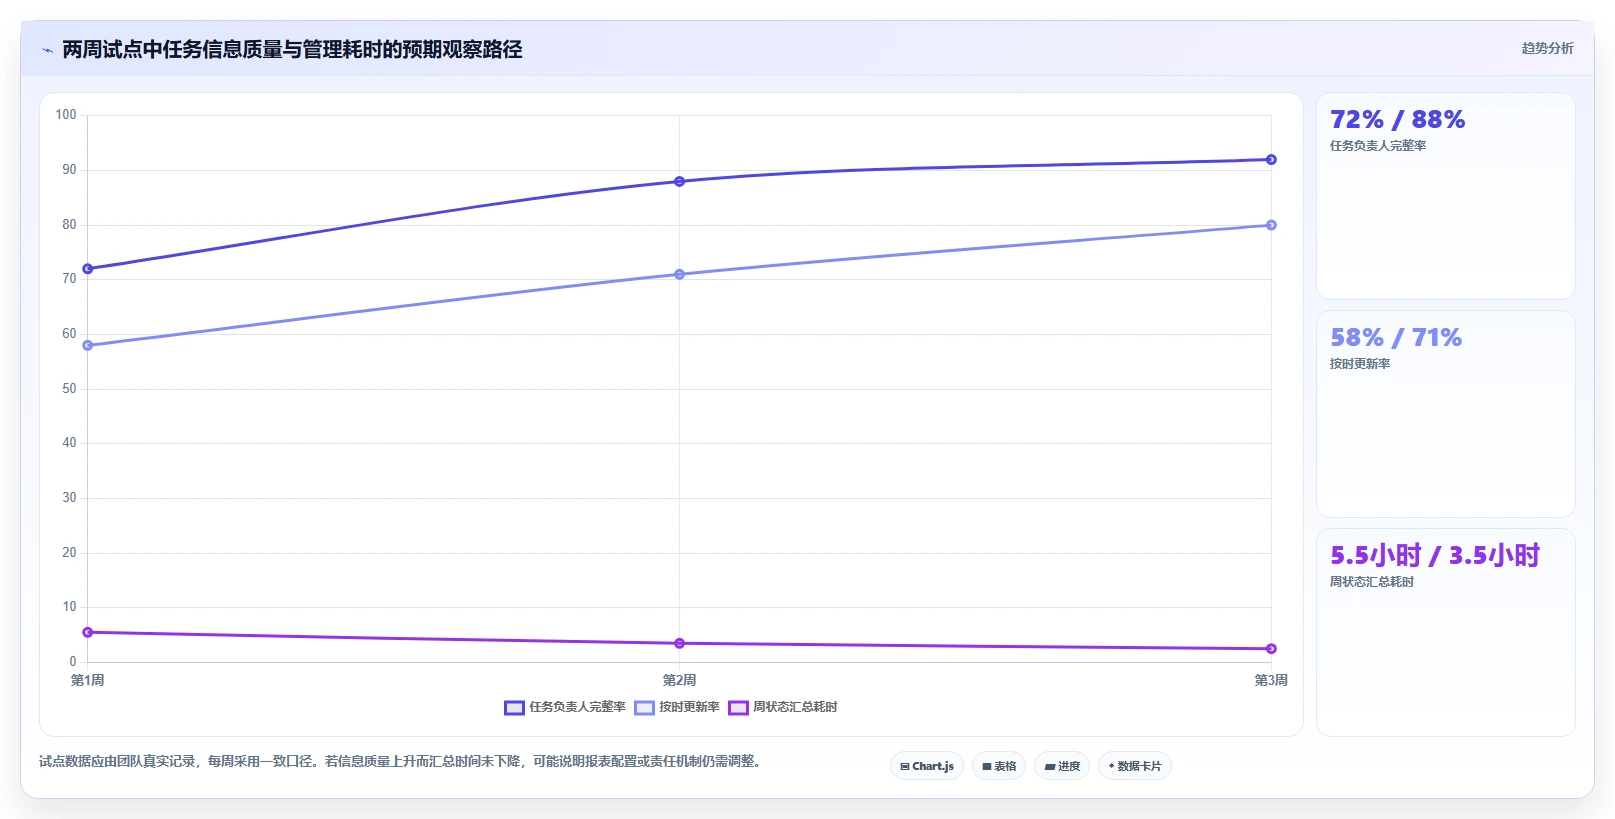Select the 表格 chip

pos(999,766)
